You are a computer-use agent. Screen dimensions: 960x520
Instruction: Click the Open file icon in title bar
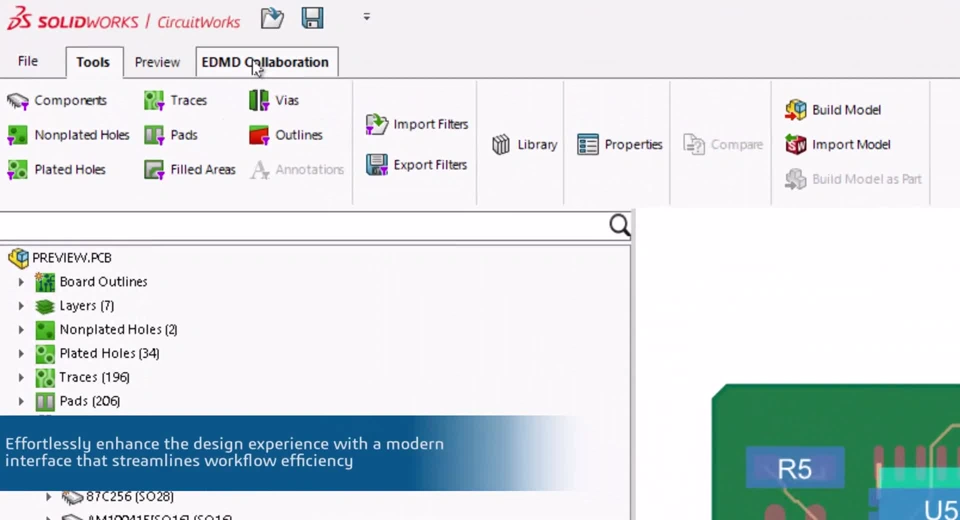[x=272, y=18]
